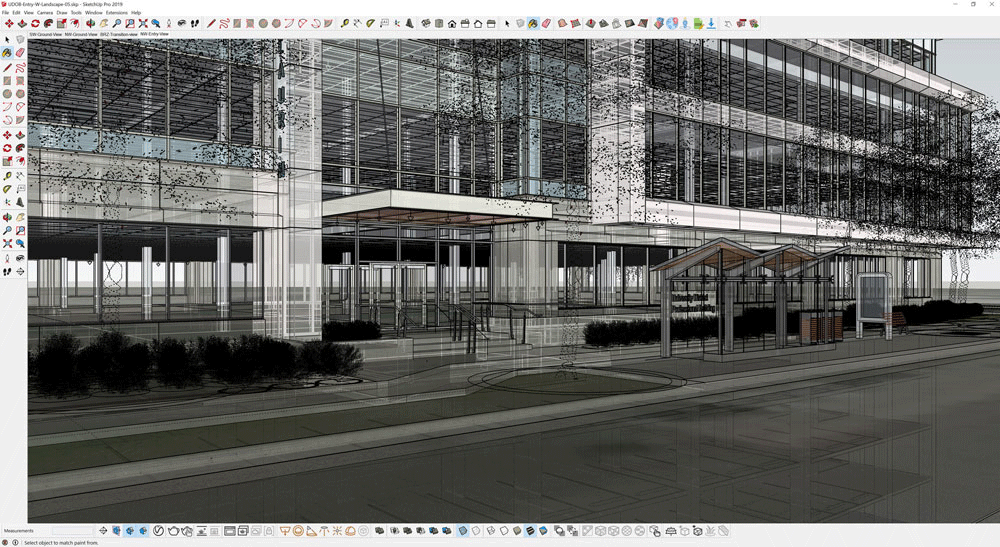The height and width of the screenshot is (547, 1000).
Task: Toggle X-Ray face style in the bottom toolbar
Action: tap(463, 530)
